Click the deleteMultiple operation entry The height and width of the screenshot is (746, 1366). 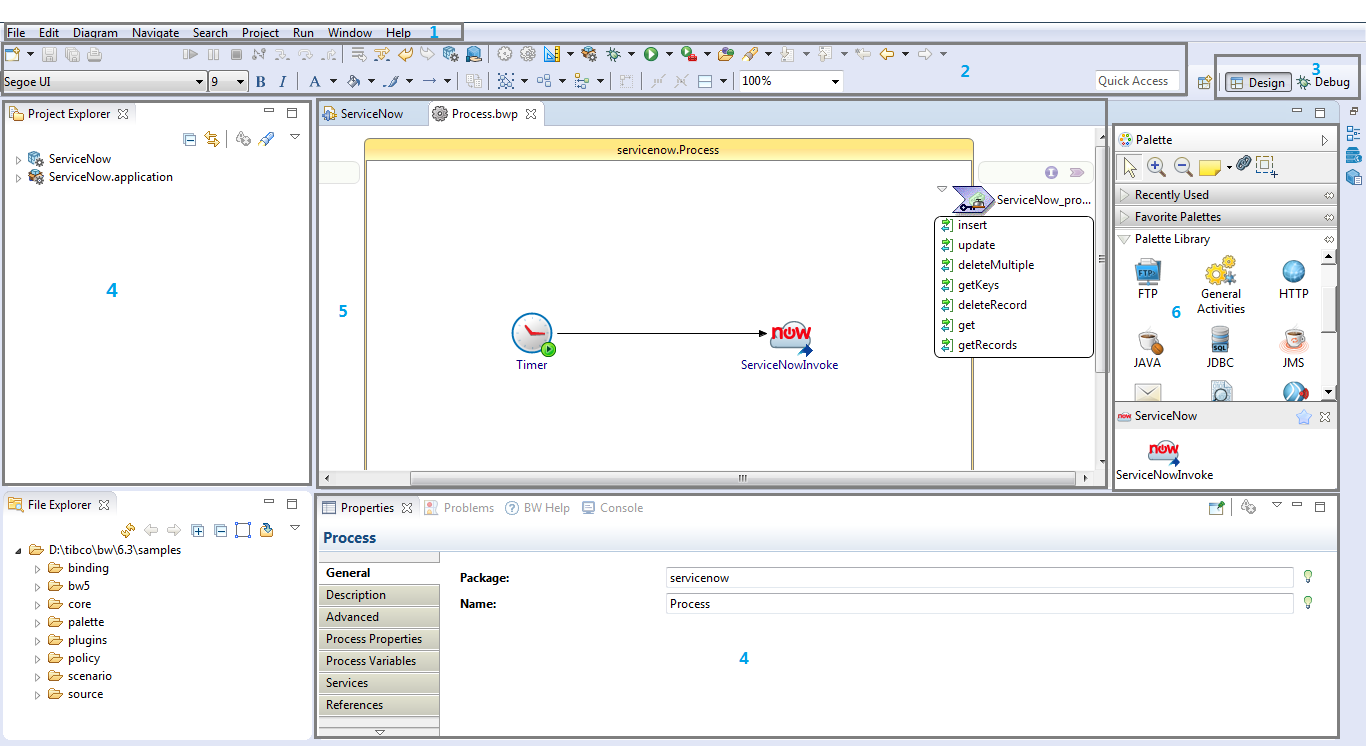[996, 265]
